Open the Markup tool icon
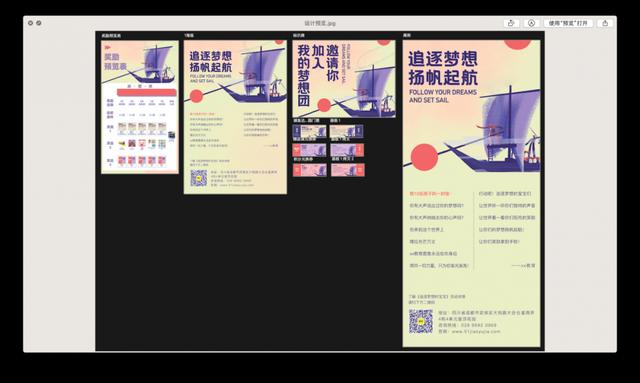 pyautogui.click(x=531, y=23)
